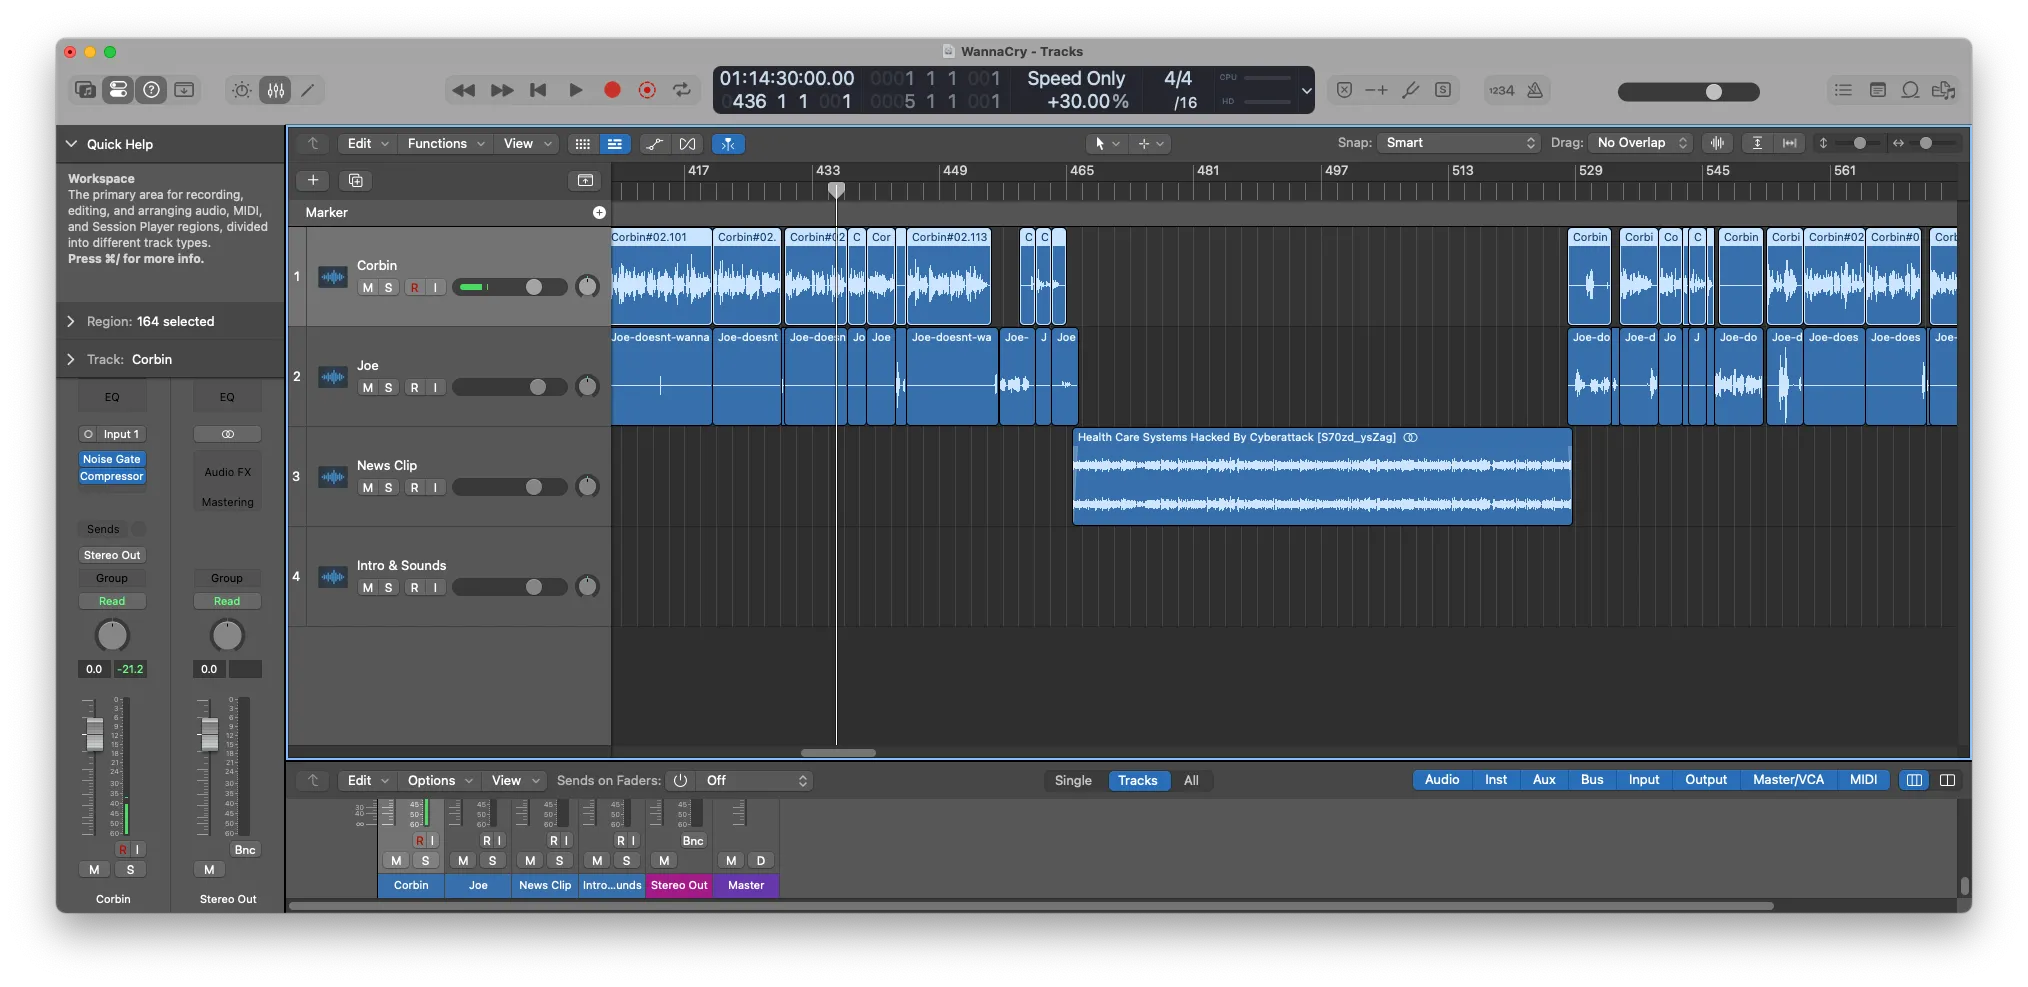The height and width of the screenshot is (987, 2028).
Task: Toggle the Inspector button in control bar
Action: (x=118, y=90)
